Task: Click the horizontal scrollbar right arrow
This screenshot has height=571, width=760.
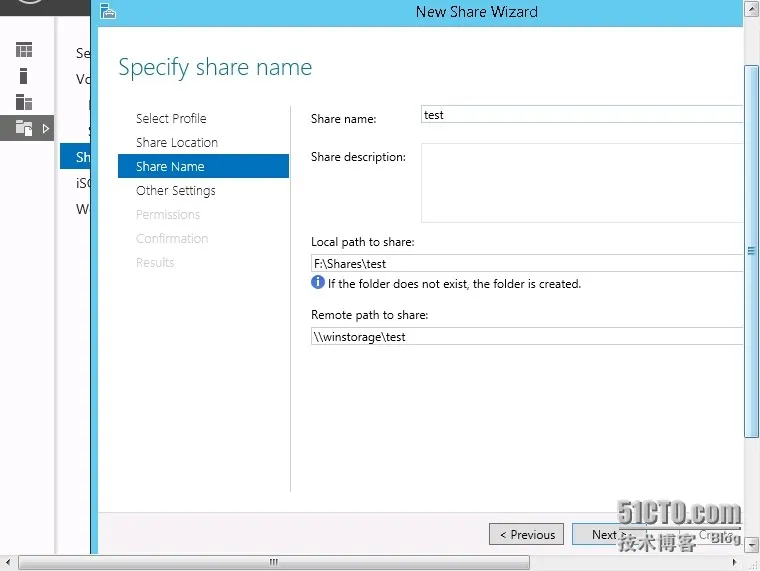Action: pos(734,562)
